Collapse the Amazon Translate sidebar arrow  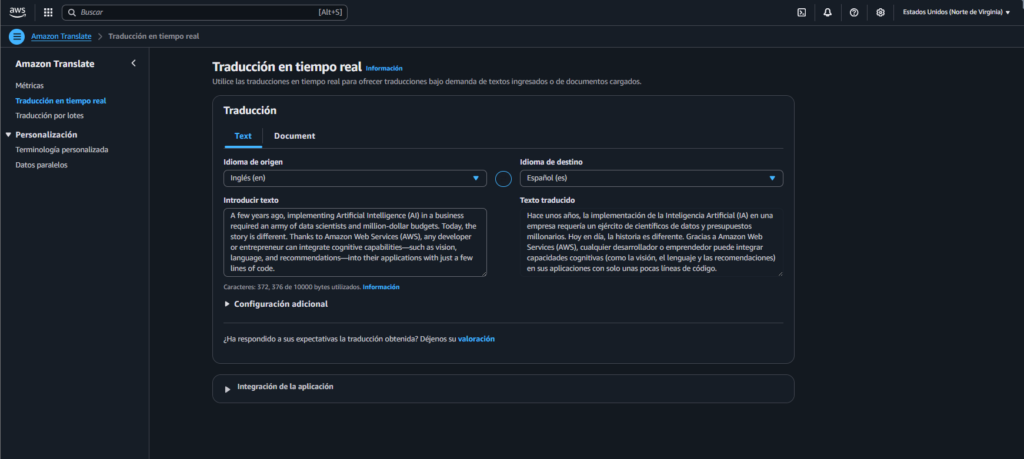pyautogui.click(x=134, y=64)
